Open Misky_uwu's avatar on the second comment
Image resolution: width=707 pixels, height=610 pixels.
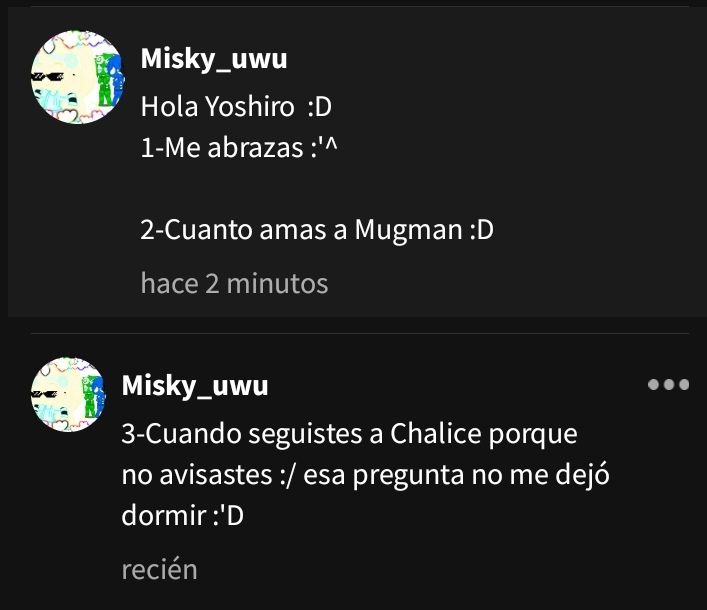(x=68, y=394)
